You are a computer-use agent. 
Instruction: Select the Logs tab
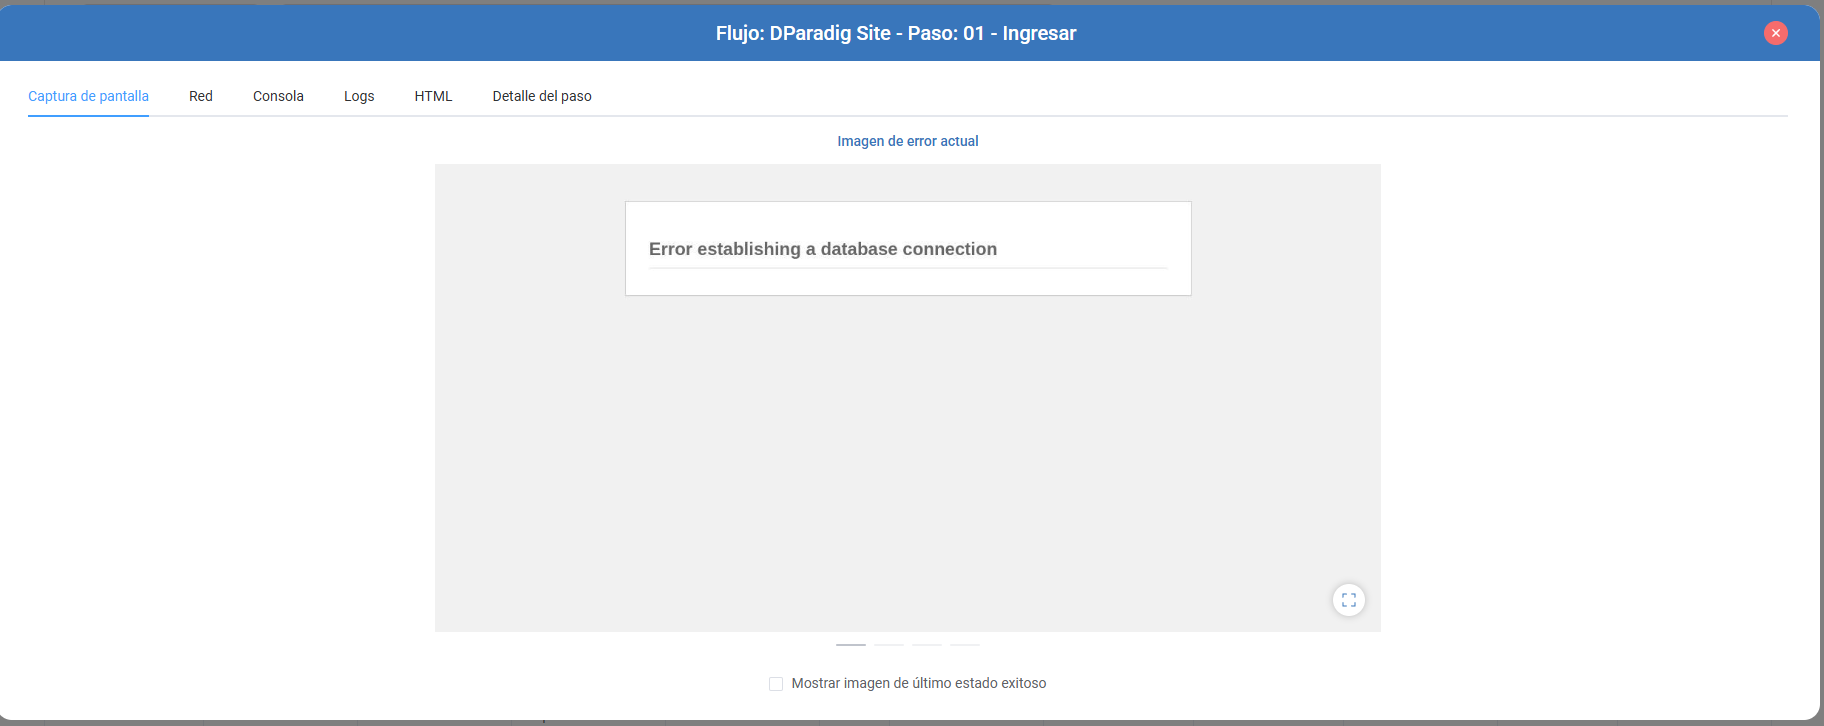coord(359,96)
